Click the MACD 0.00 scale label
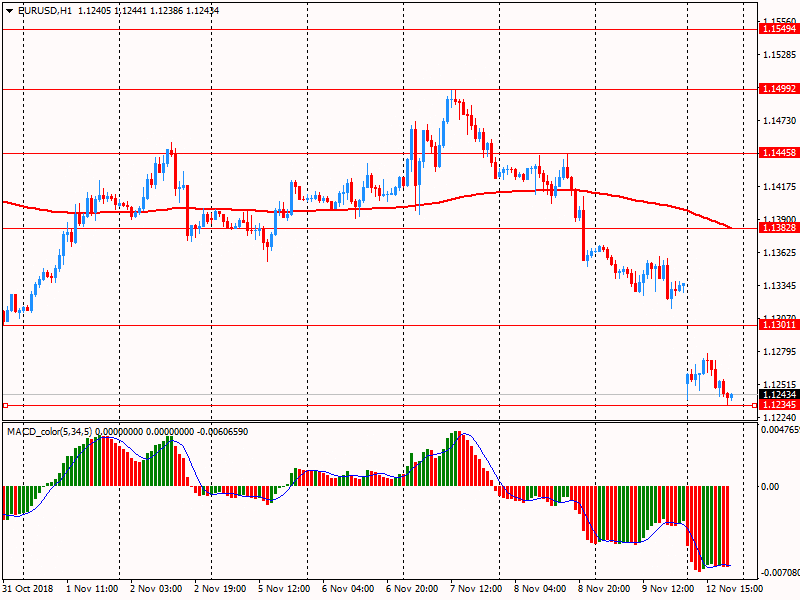This screenshot has height=600, width=800. click(x=770, y=487)
